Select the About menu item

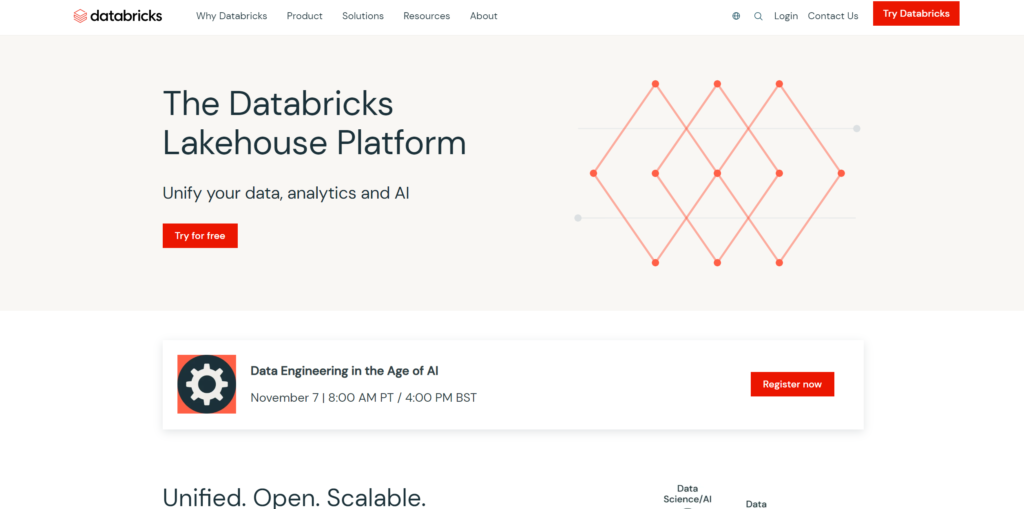click(x=483, y=16)
